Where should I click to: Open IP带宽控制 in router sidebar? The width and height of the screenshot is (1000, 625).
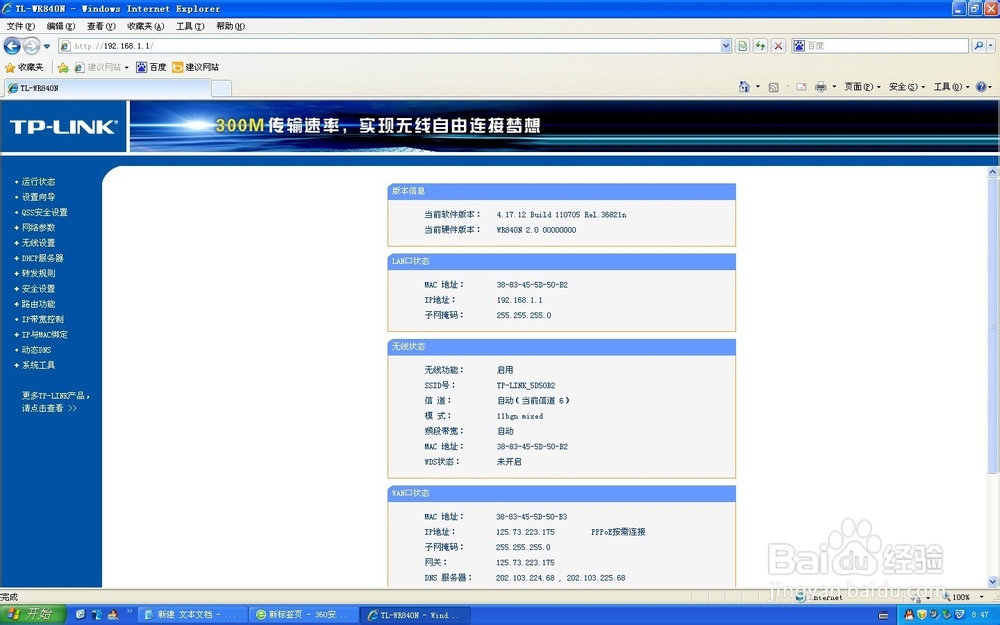coord(43,320)
